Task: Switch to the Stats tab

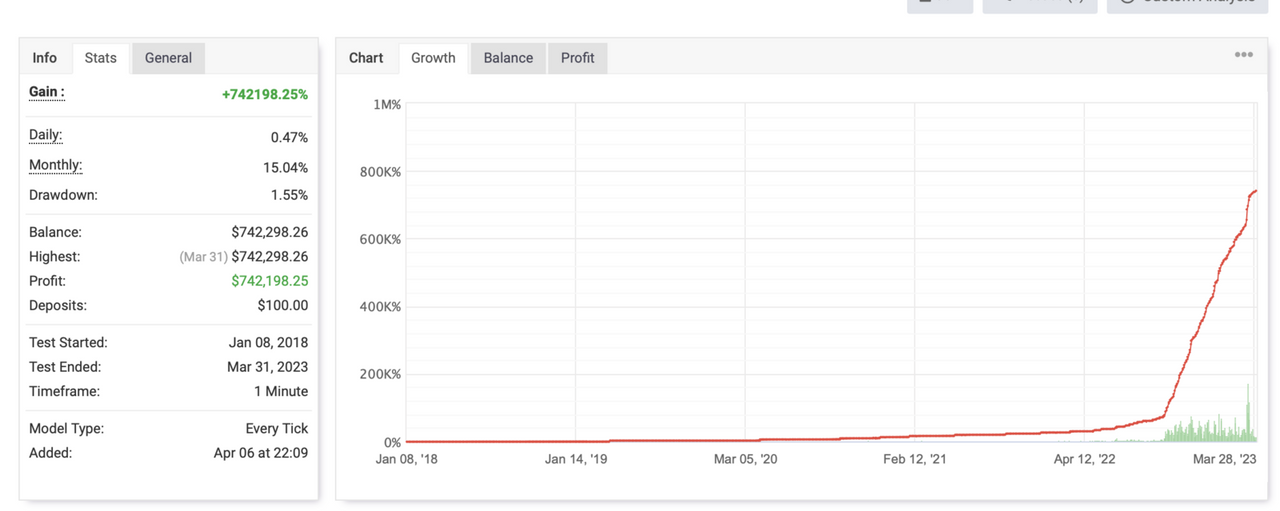Action: click(x=100, y=58)
